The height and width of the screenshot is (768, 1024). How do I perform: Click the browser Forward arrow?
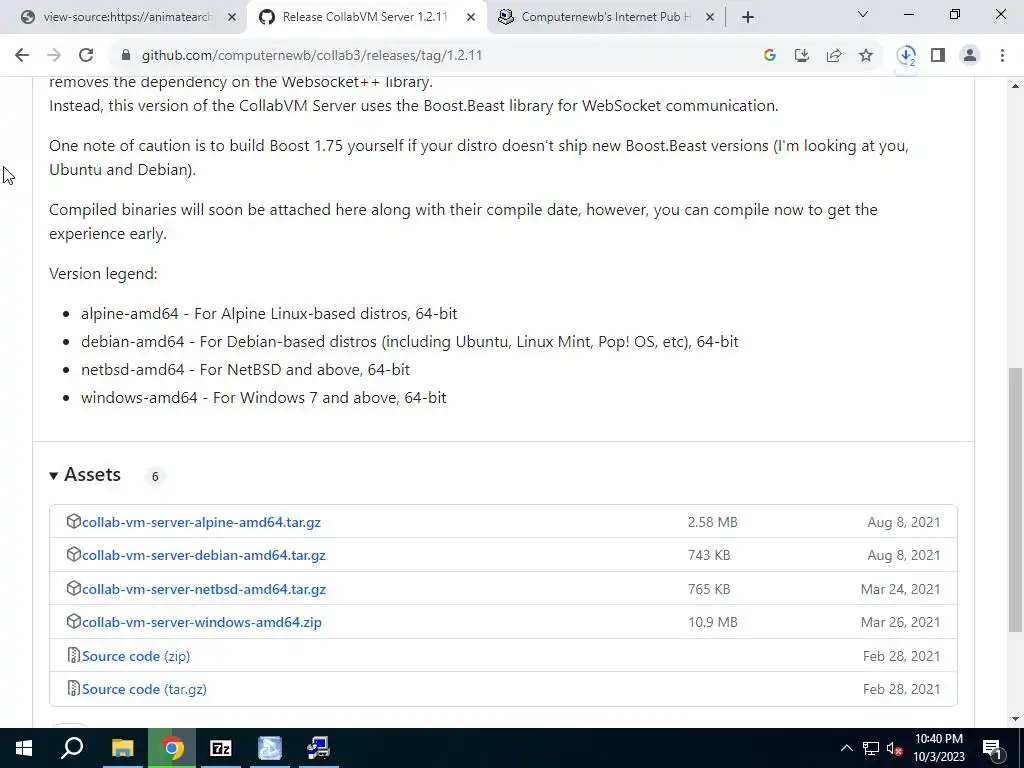point(54,56)
